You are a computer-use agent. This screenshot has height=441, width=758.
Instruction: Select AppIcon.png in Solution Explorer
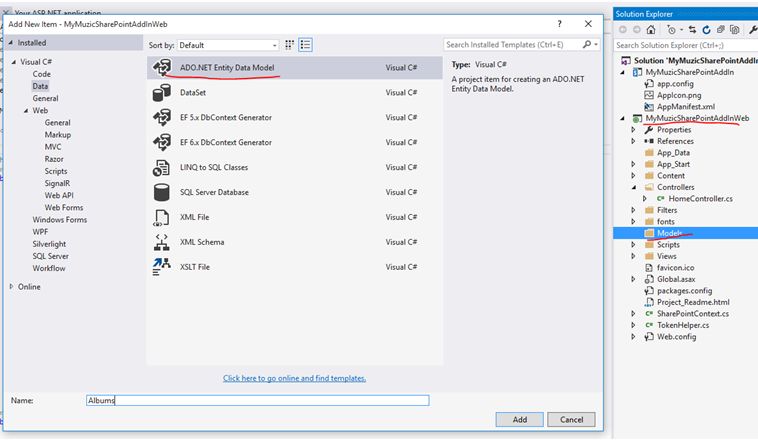coord(679,95)
